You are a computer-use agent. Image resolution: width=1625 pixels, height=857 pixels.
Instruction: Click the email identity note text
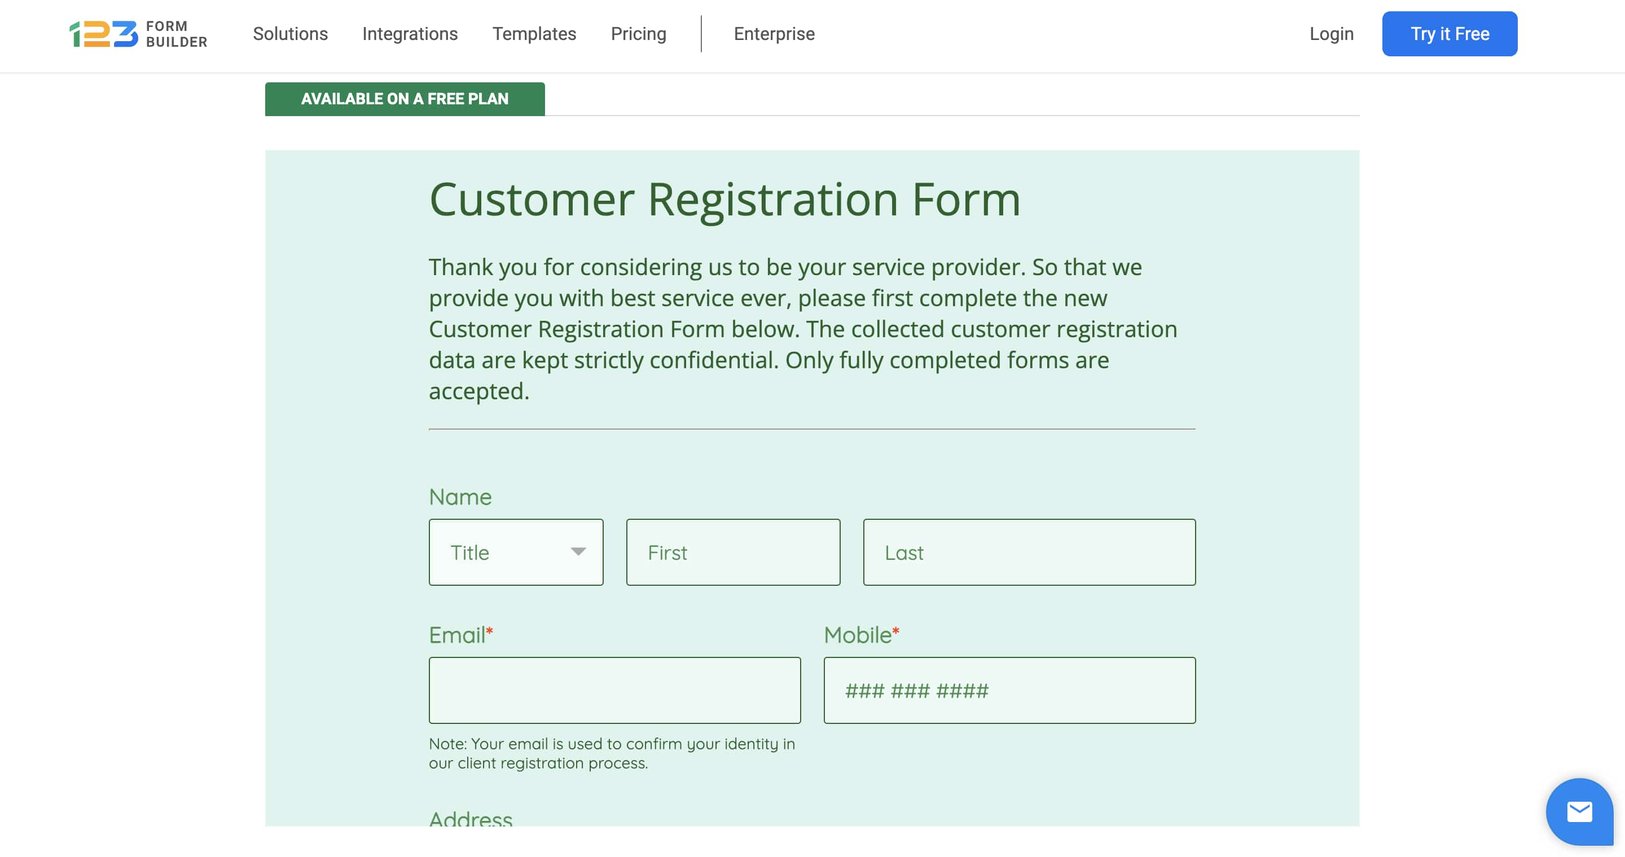[x=611, y=753]
